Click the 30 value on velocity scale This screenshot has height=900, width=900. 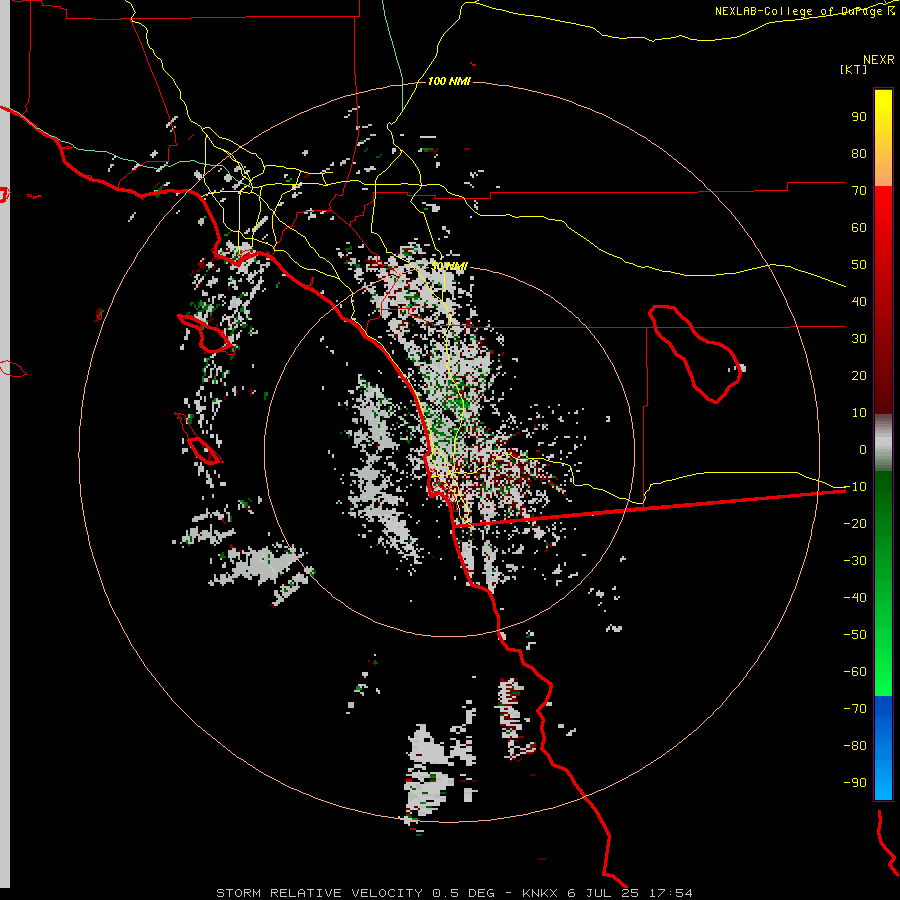(x=859, y=339)
